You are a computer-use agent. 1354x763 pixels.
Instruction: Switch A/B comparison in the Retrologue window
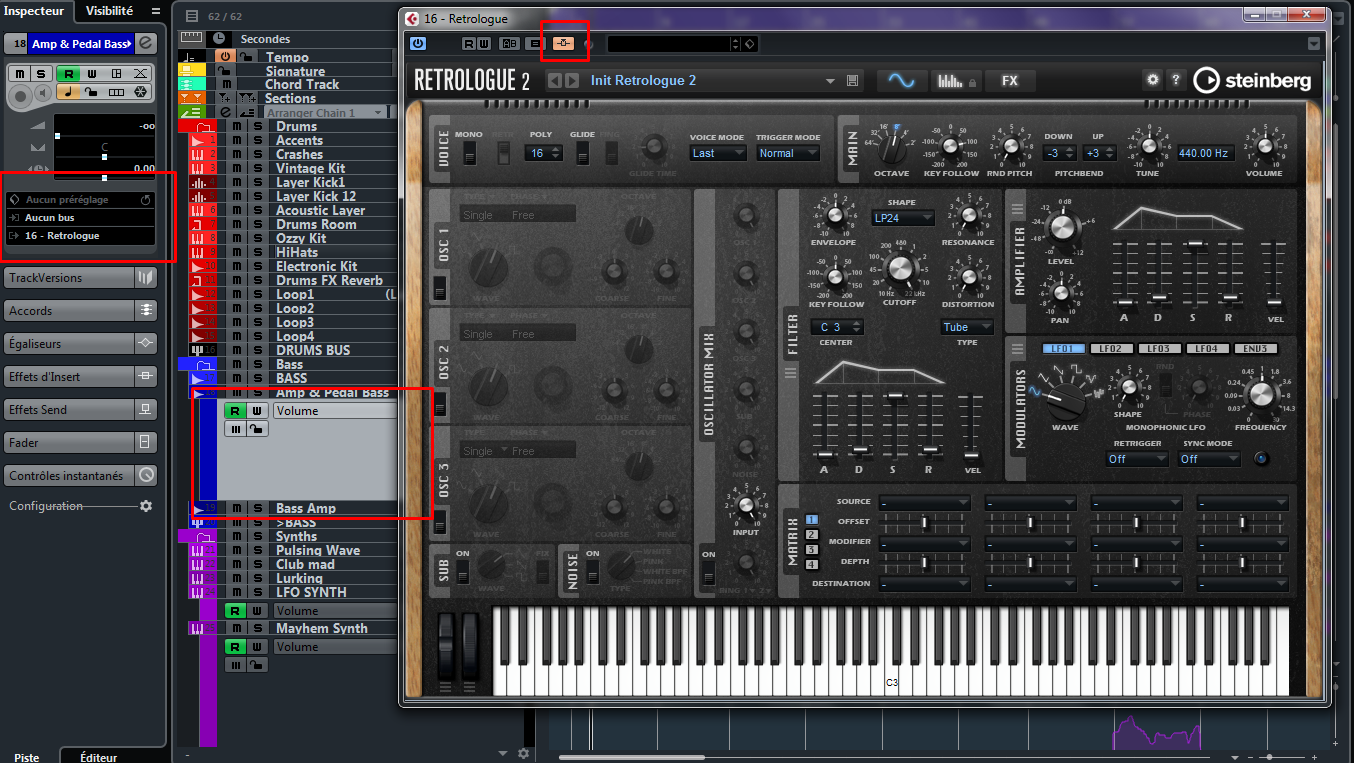509,44
